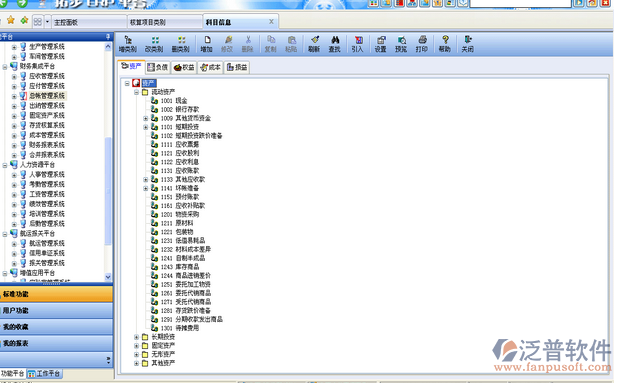Click the 增类别 (add category) toolbar icon

click(x=128, y=44)
